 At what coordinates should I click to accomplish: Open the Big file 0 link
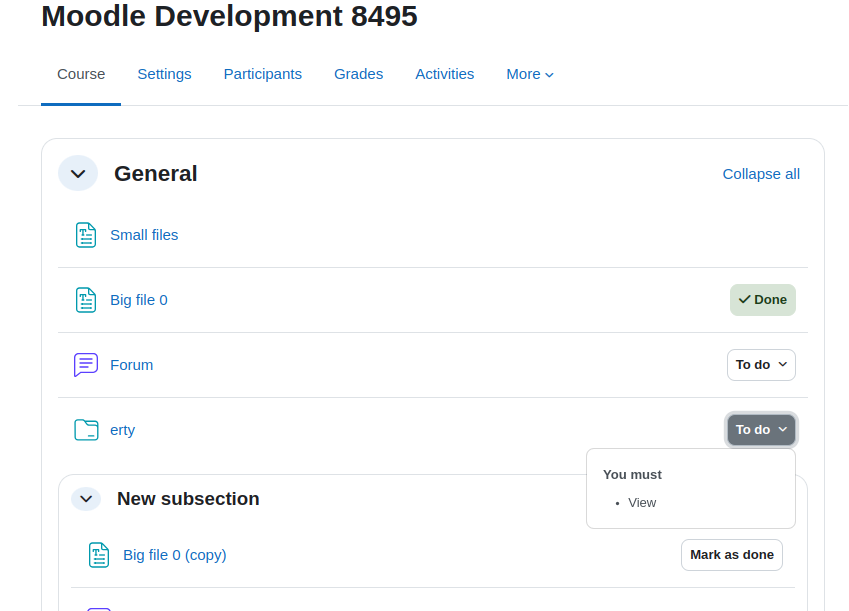pos(139,300)
